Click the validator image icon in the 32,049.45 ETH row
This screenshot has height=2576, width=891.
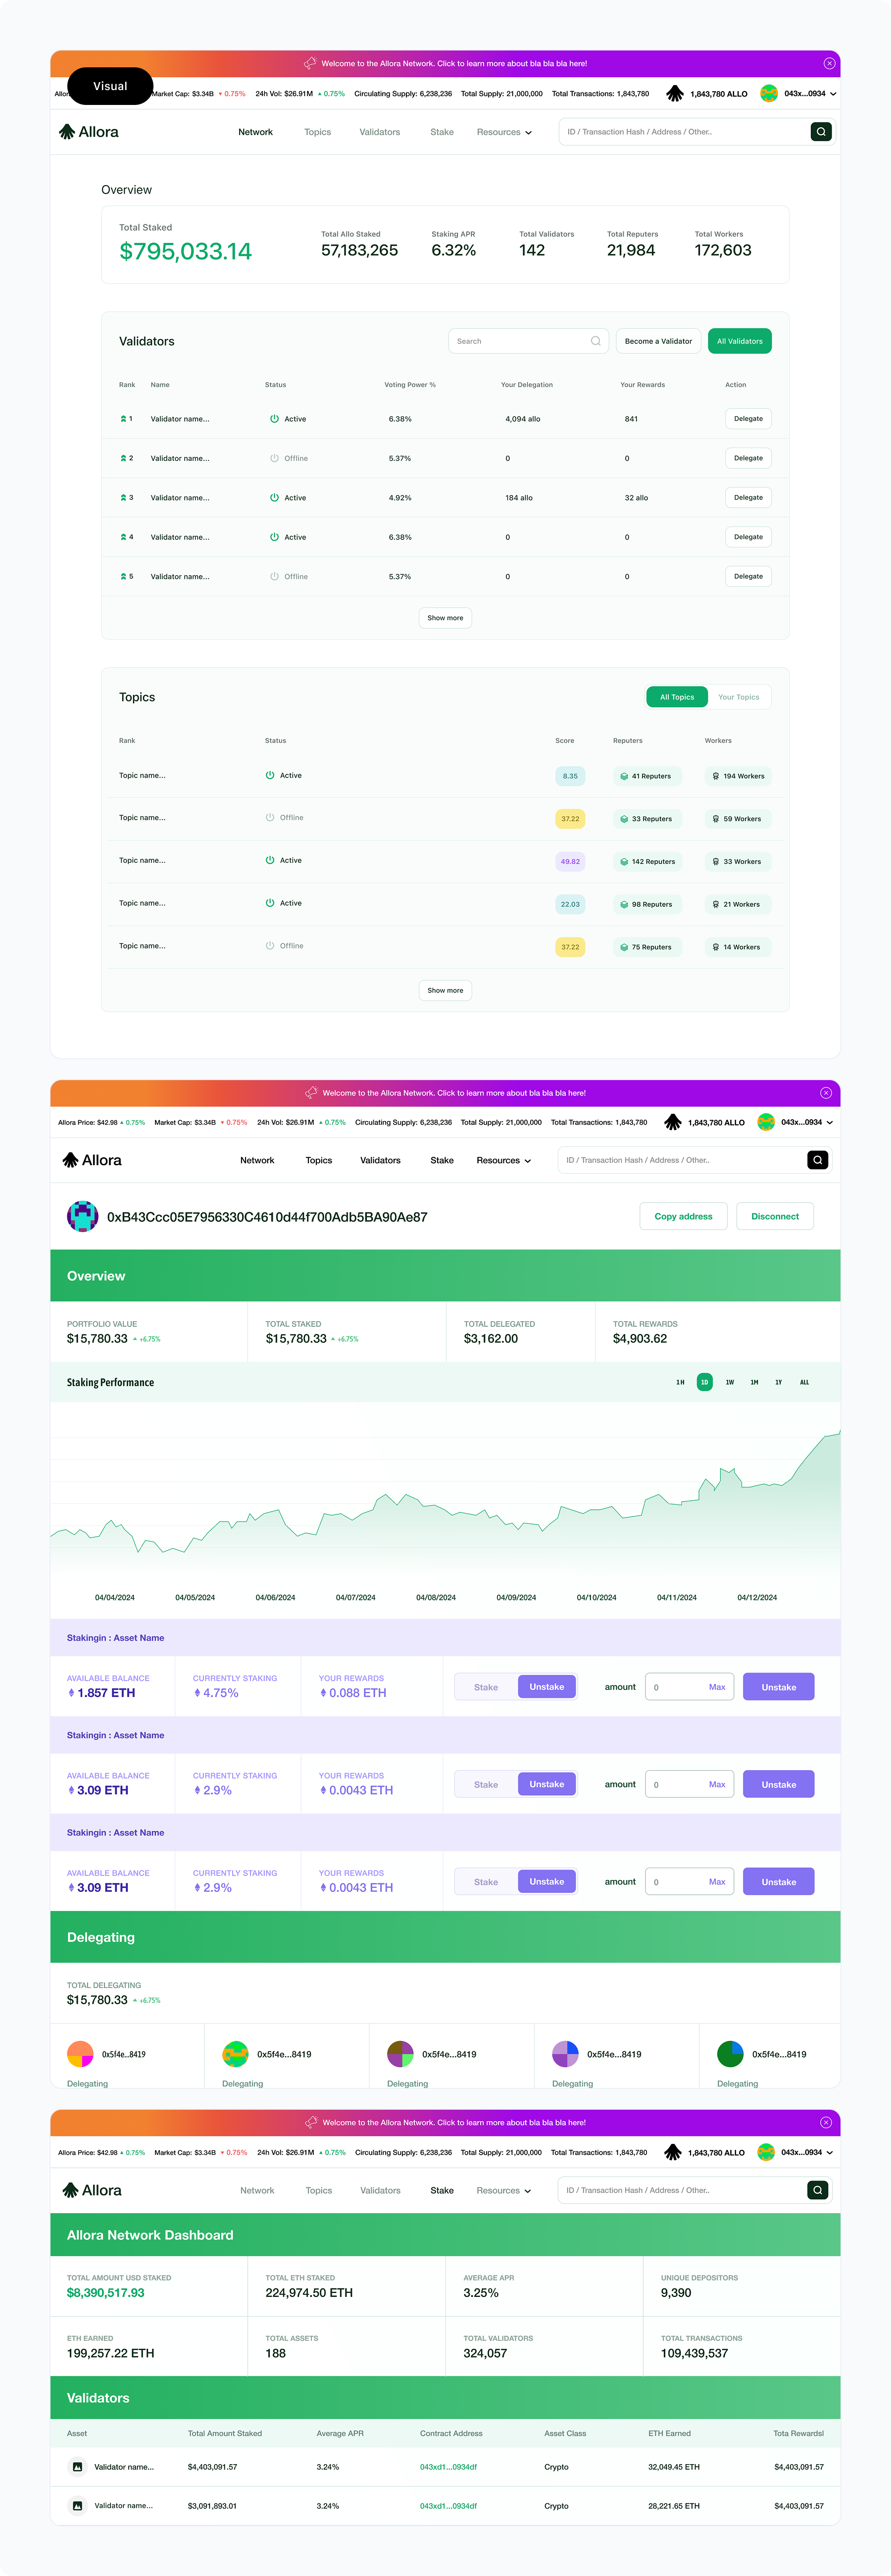tap(77, 2466)
